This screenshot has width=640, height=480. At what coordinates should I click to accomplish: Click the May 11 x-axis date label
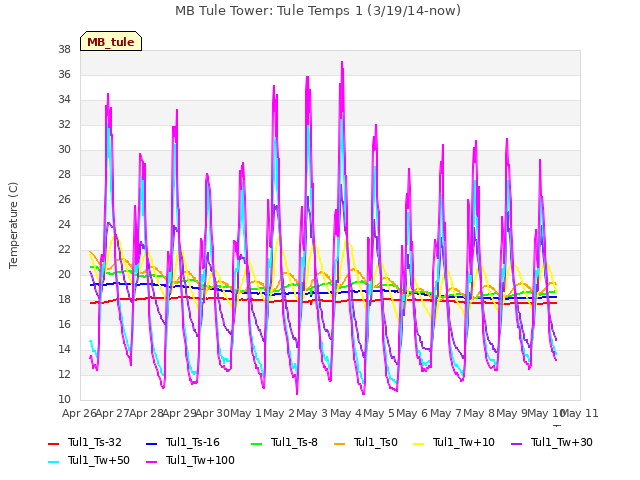tap(580, 413)
